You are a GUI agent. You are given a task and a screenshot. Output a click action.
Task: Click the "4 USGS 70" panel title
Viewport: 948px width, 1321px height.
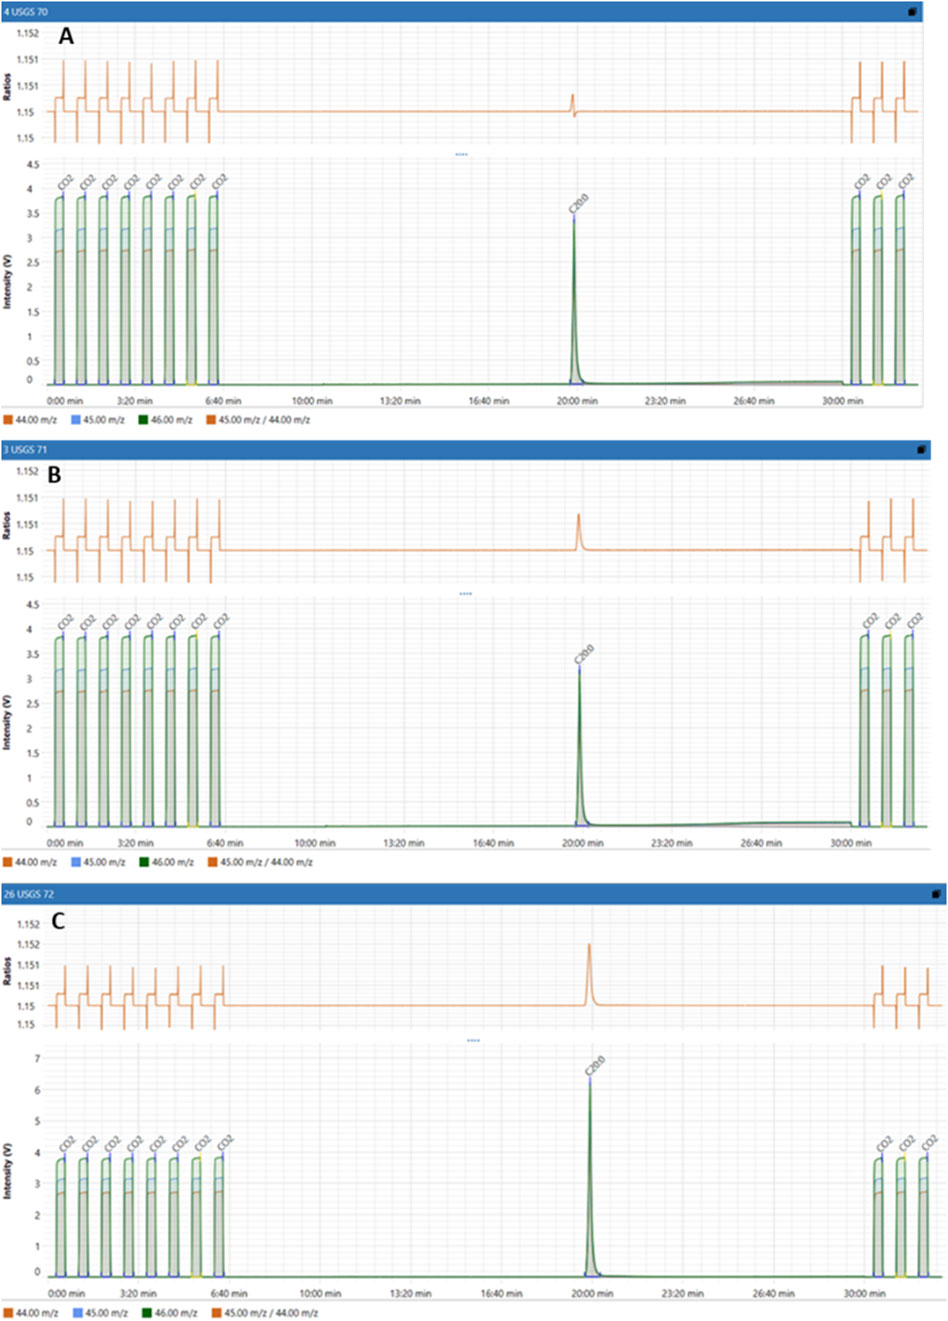[26, 11]
